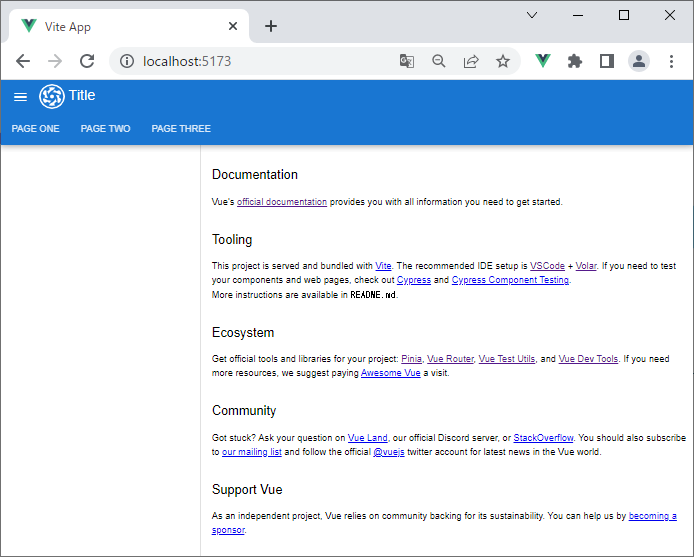Go back with the browser back arrow
Viewport: 694px width, 557px height.
click(x=23, y=61)
